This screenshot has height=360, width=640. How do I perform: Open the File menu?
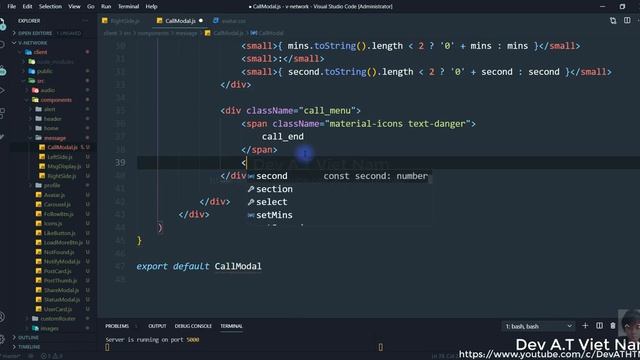tap(11, 7)
